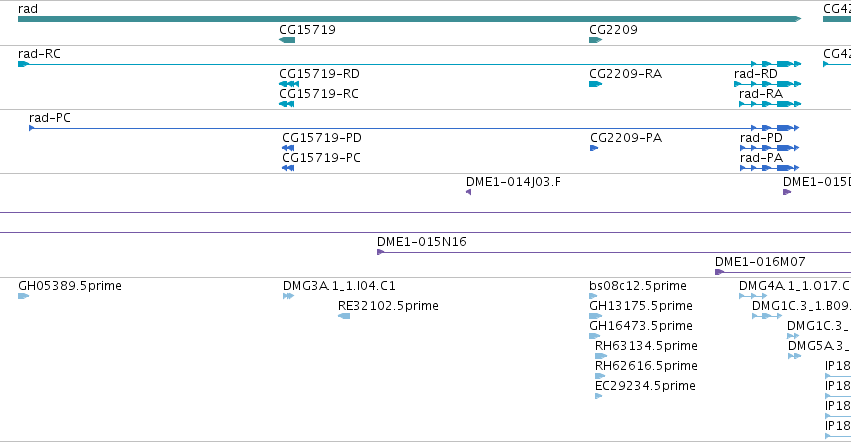Click the DMG3A.1_1.I04.C1 arrow glyph
This screenshot has height=442, width=851.
pos(288,296)
